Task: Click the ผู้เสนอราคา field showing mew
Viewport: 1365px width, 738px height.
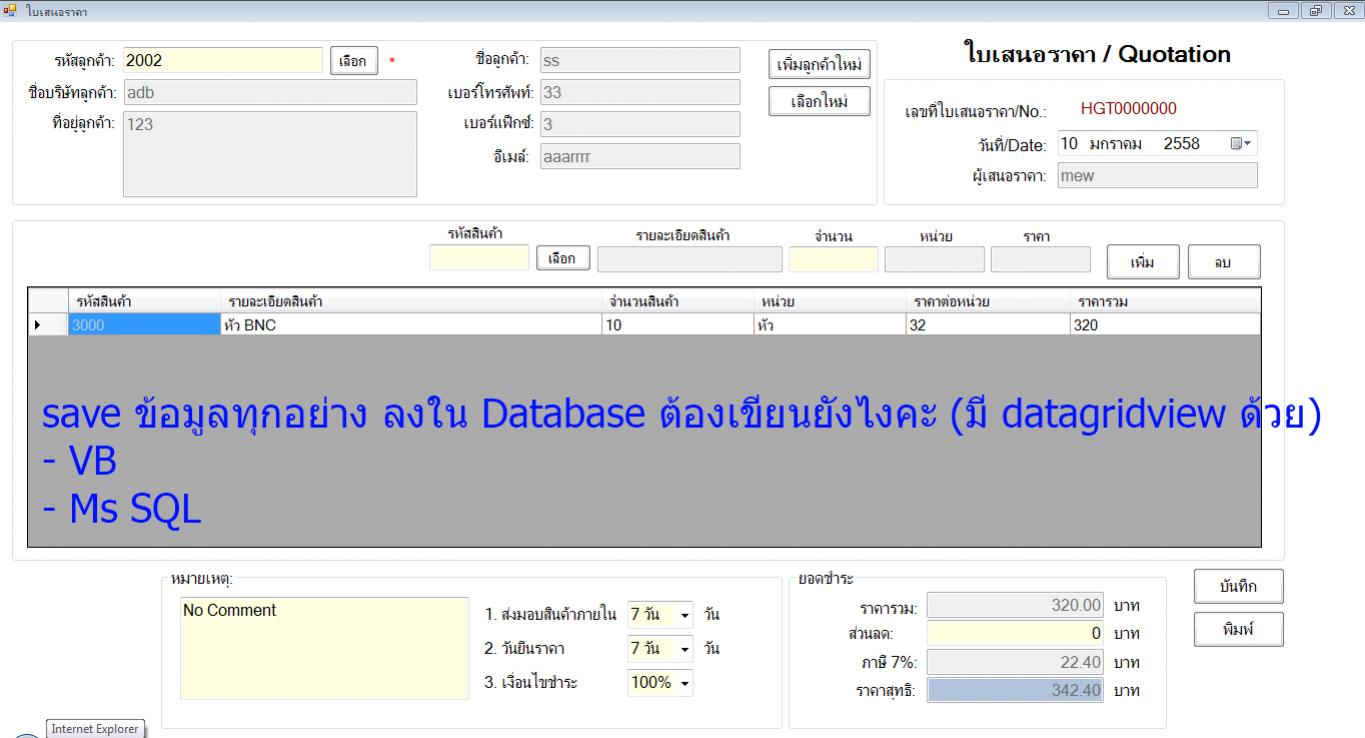Action: click(1157, 176)
